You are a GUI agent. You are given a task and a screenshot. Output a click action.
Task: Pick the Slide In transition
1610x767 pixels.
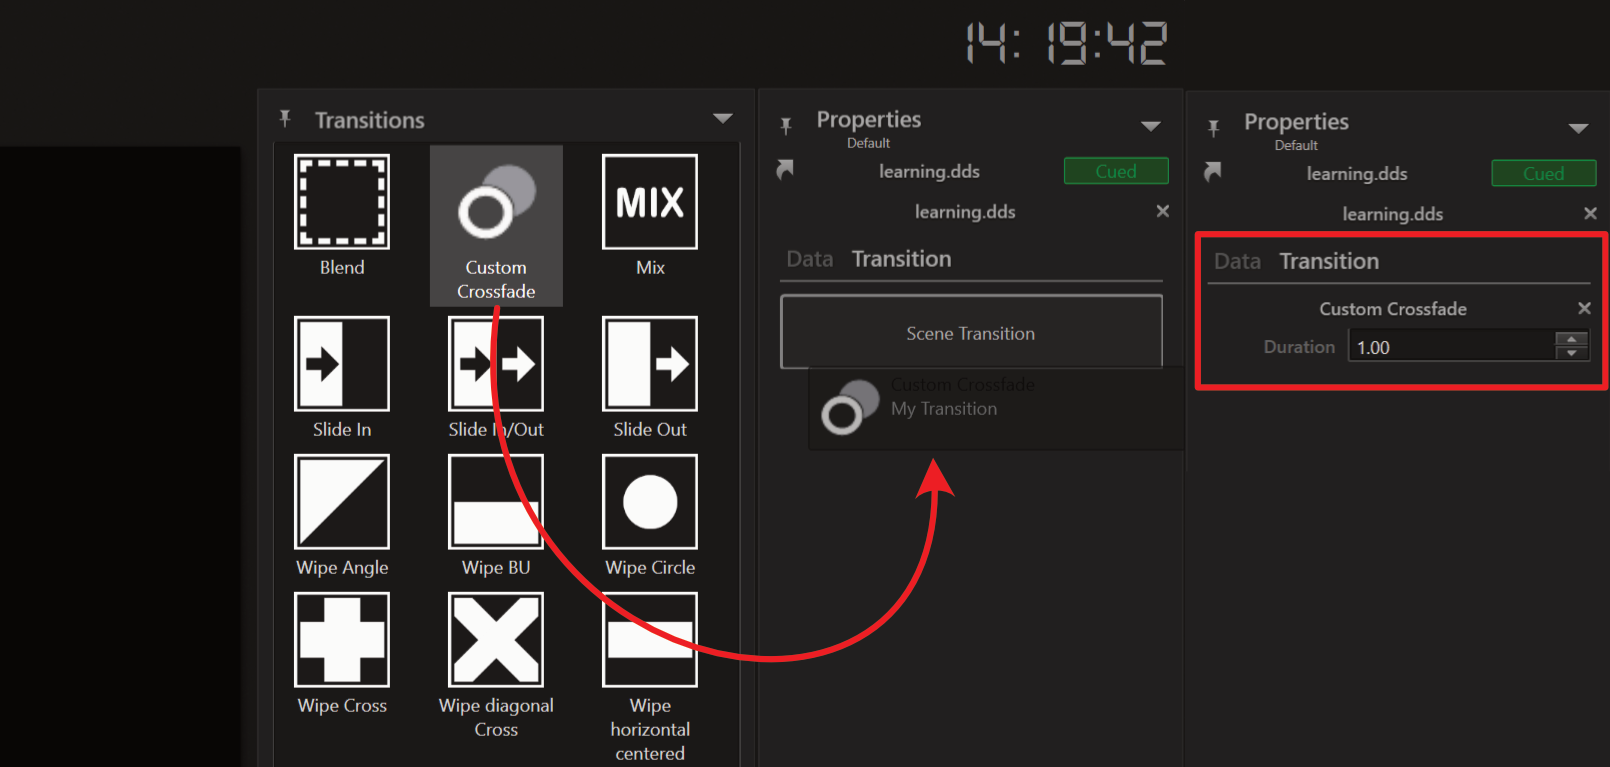pos(341,364)
